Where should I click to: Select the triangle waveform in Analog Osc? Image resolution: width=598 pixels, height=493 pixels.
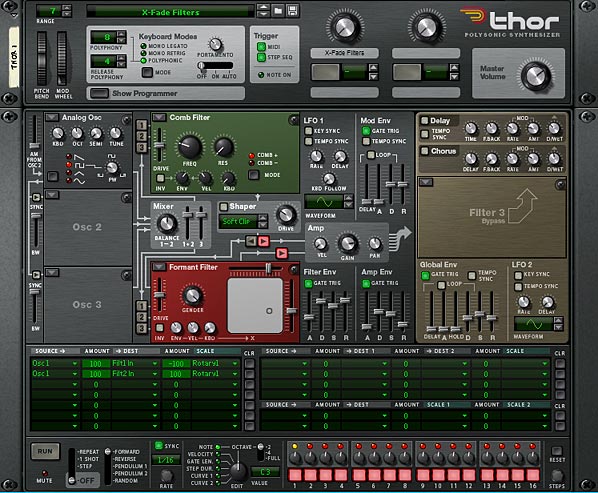(x=69, y=173)
